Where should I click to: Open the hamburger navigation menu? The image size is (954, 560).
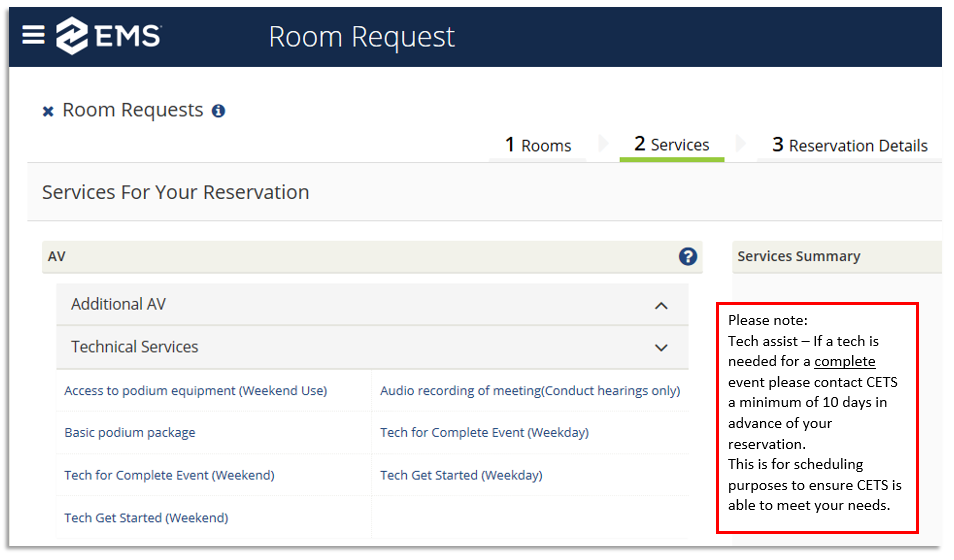[x=33, y=36]
